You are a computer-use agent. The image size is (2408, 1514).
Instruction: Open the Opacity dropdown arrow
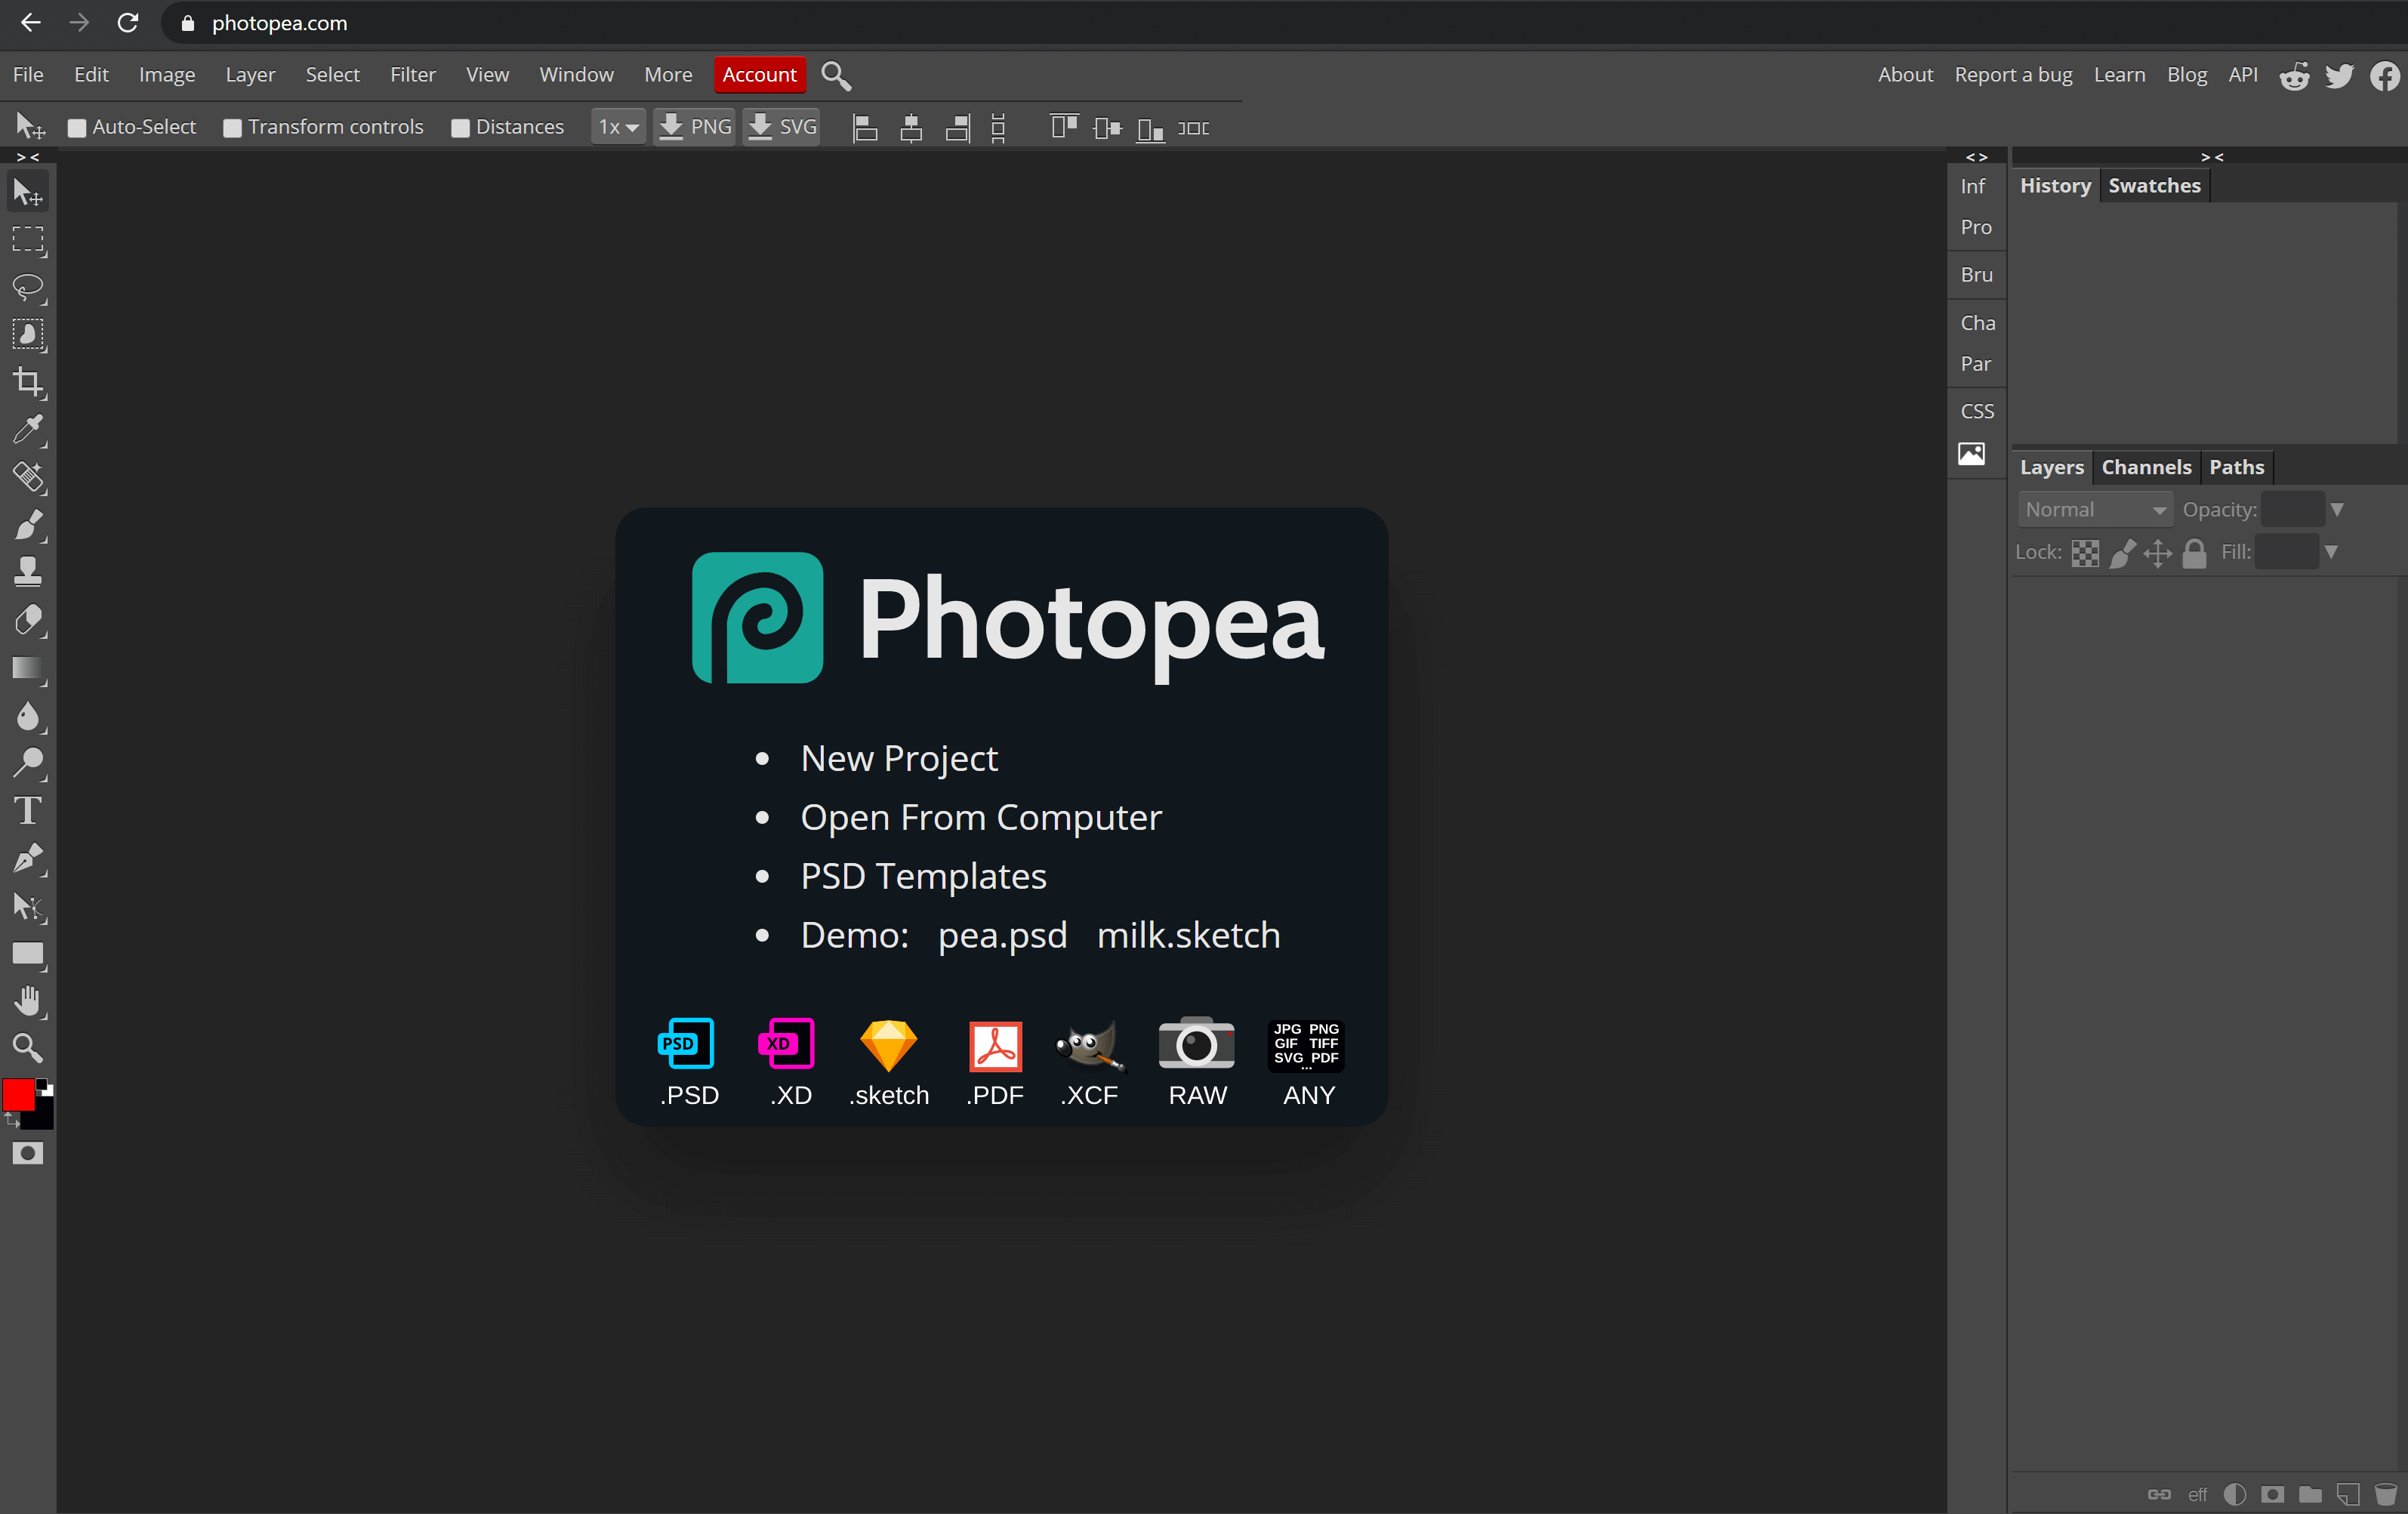2337,510
